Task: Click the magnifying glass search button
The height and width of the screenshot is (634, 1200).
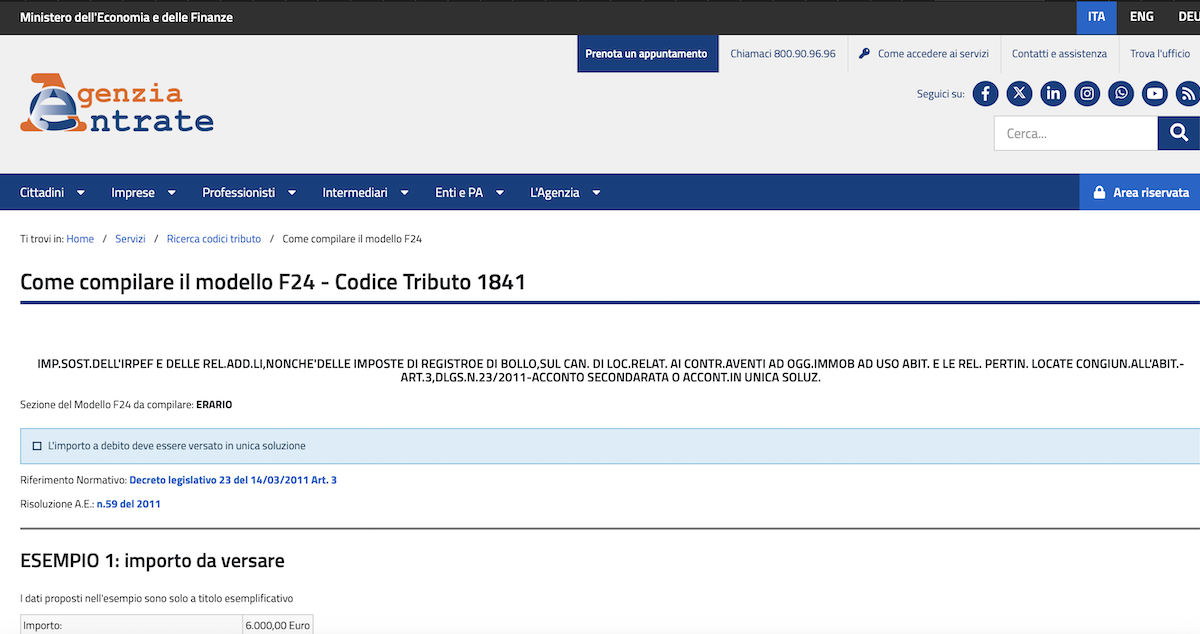Action: coord(1178,133)
